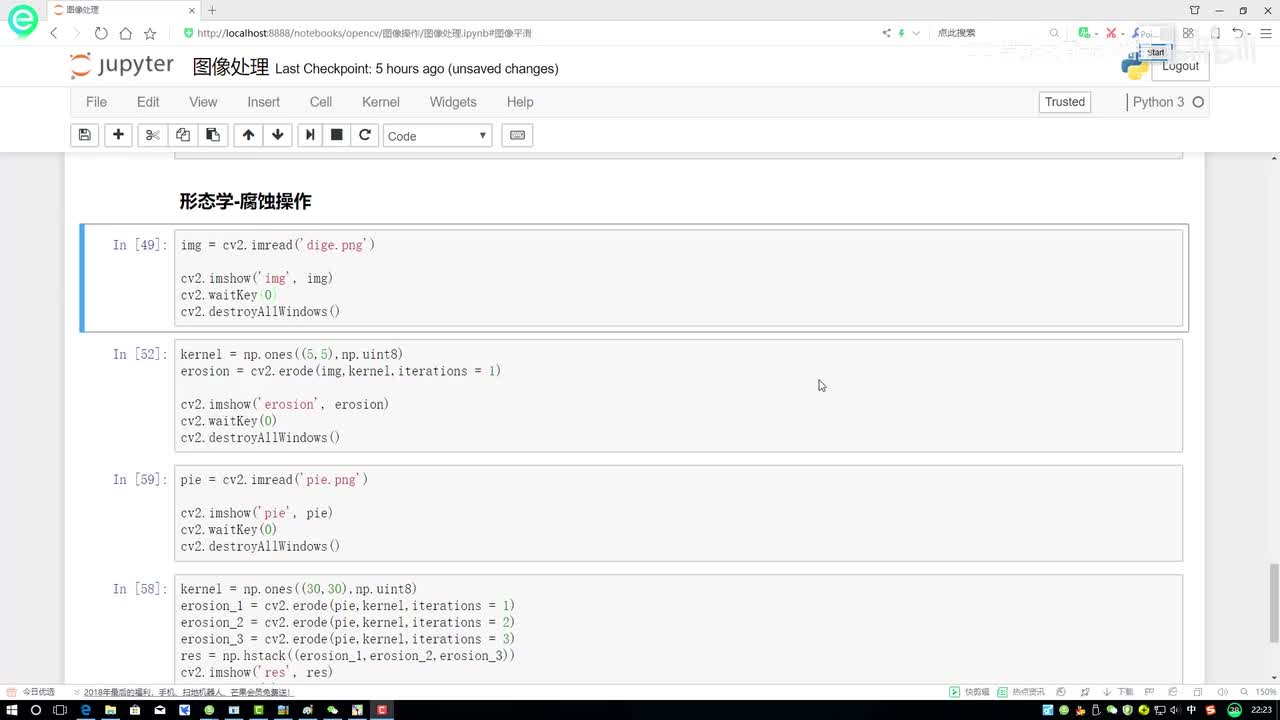Screen dimensions: 1280x720
Task: Click the 形态学-腐蚀操作 heading
Action: click(245, 201)
